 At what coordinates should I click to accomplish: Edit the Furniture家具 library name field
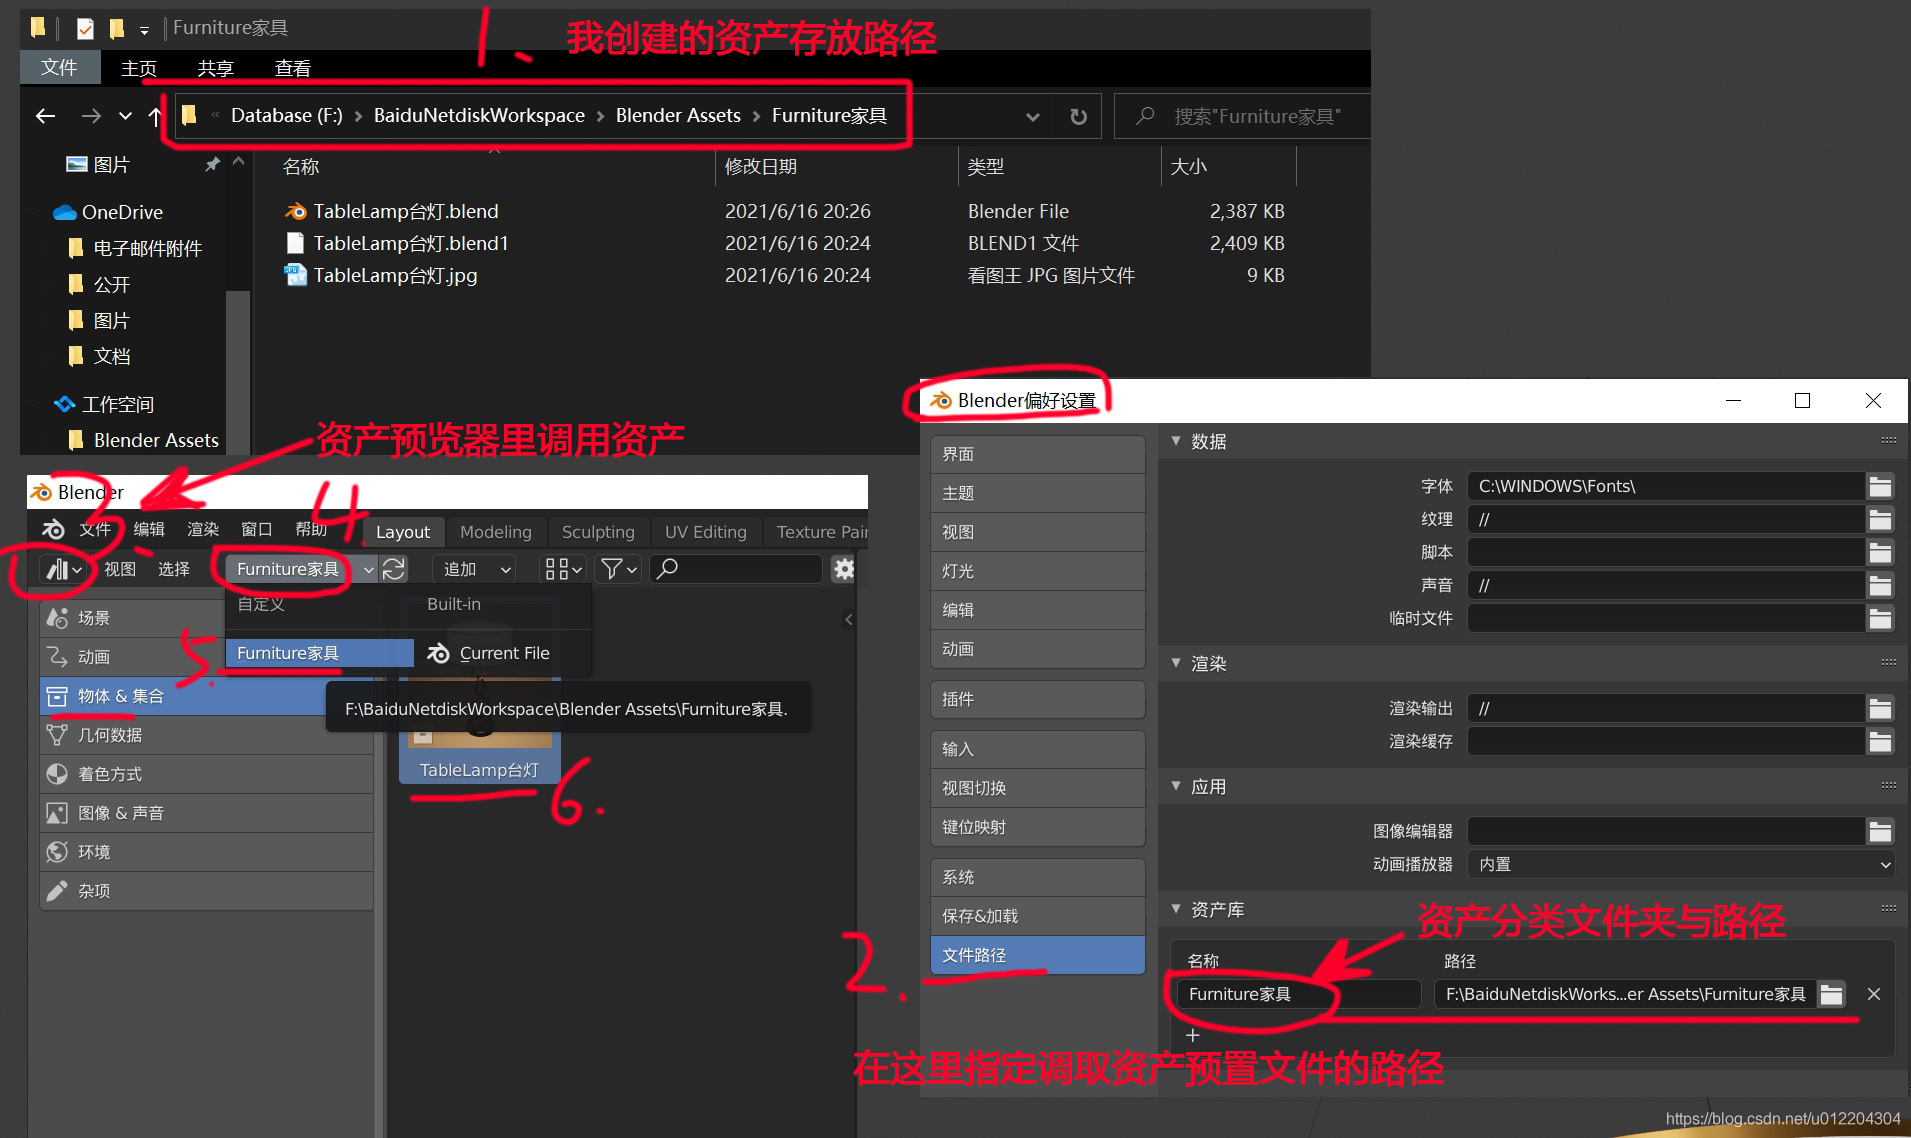(x=1298, y=994)
